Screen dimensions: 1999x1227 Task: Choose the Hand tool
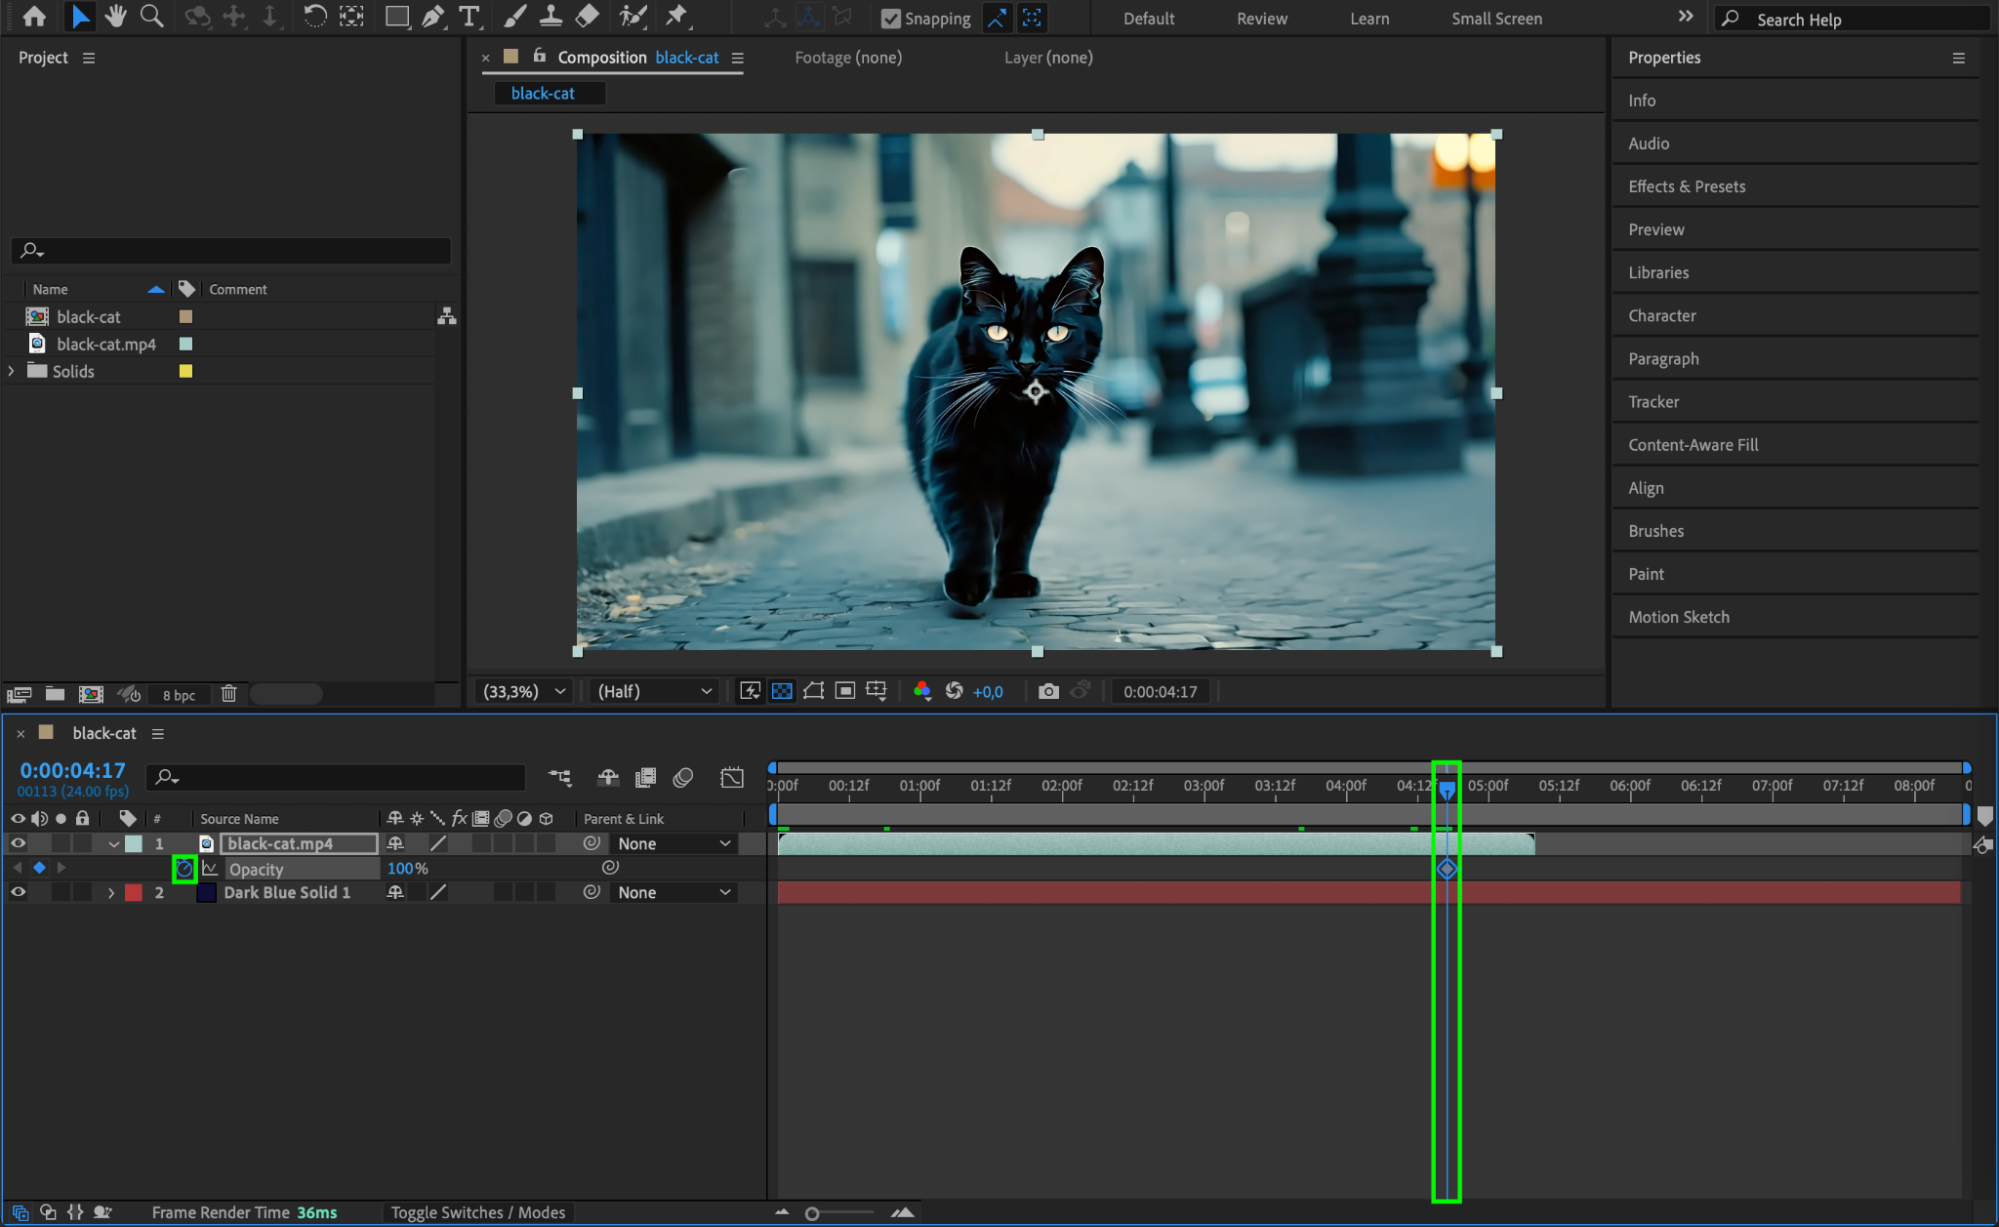tap(116, 17)
